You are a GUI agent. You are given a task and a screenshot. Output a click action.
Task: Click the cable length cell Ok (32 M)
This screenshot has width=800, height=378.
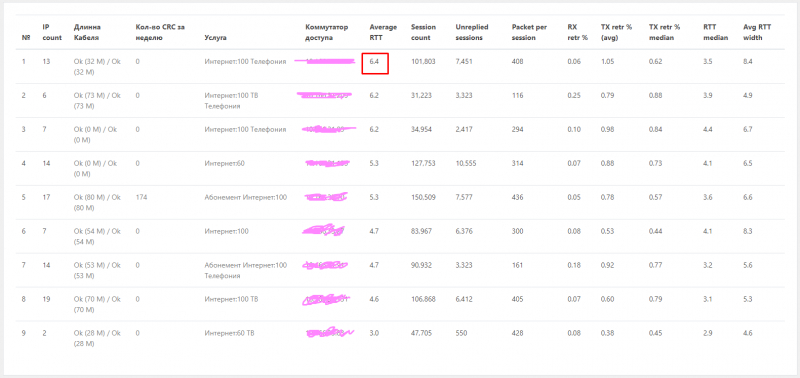click(97, 67)
